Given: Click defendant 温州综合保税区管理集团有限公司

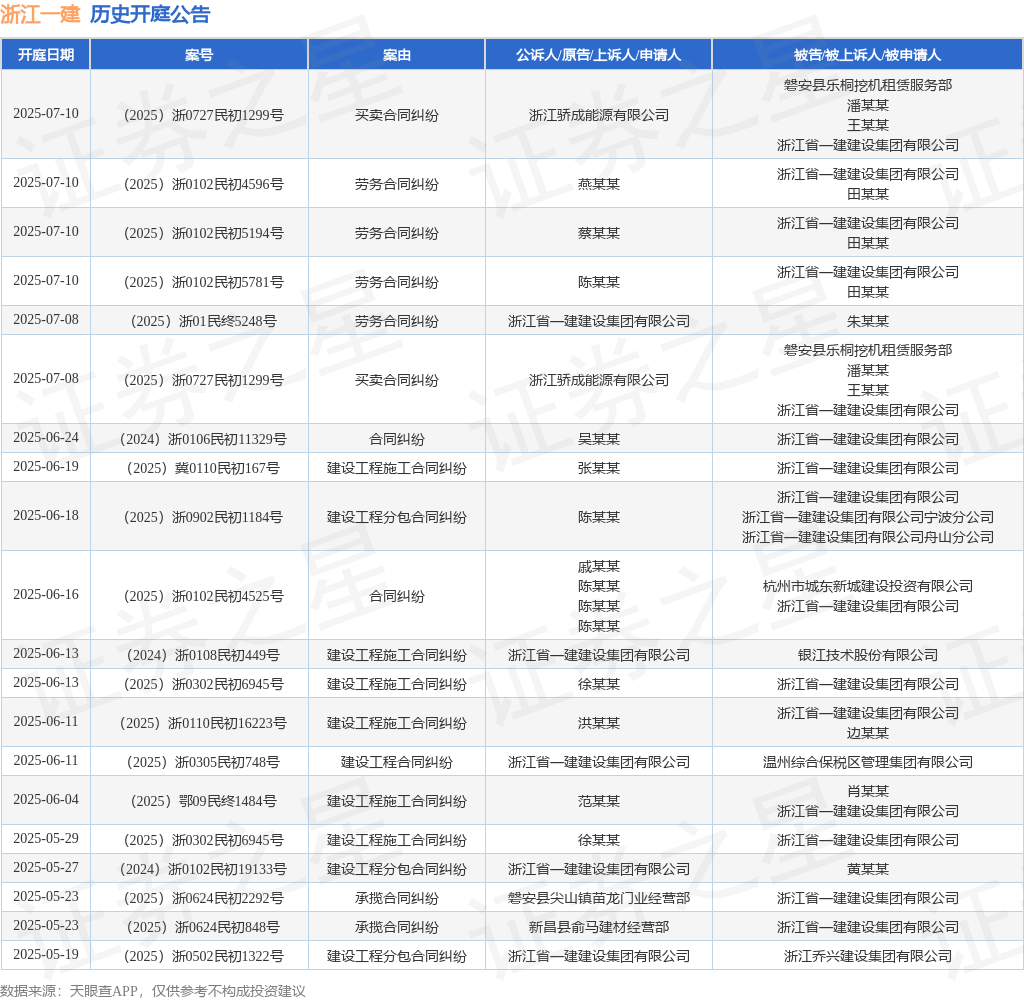Looking at the screenshot, I should pos(868,762).
